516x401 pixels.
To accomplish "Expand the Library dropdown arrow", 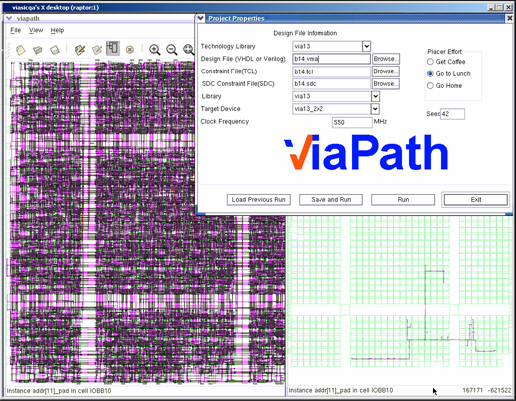I will coord(375,96).
